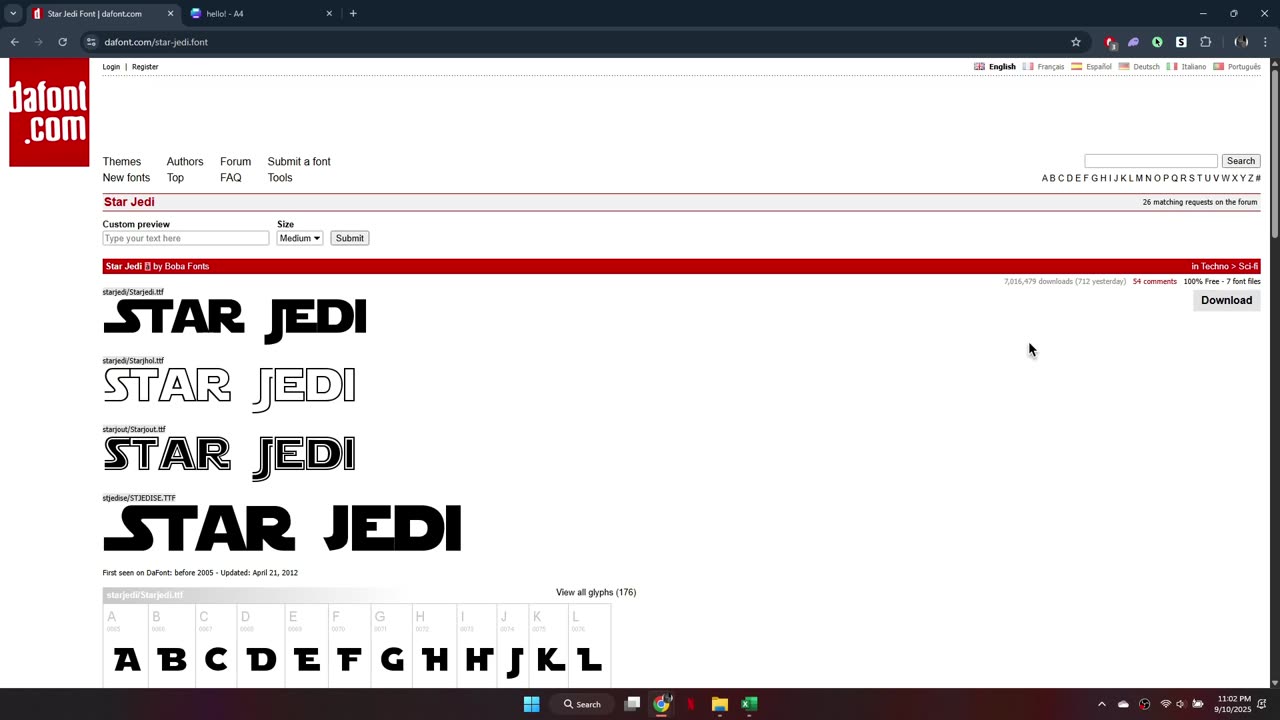Close the hello! - A4 tab
The height and width of the screenshot is (720, 1280).
[x=329, y=14]
